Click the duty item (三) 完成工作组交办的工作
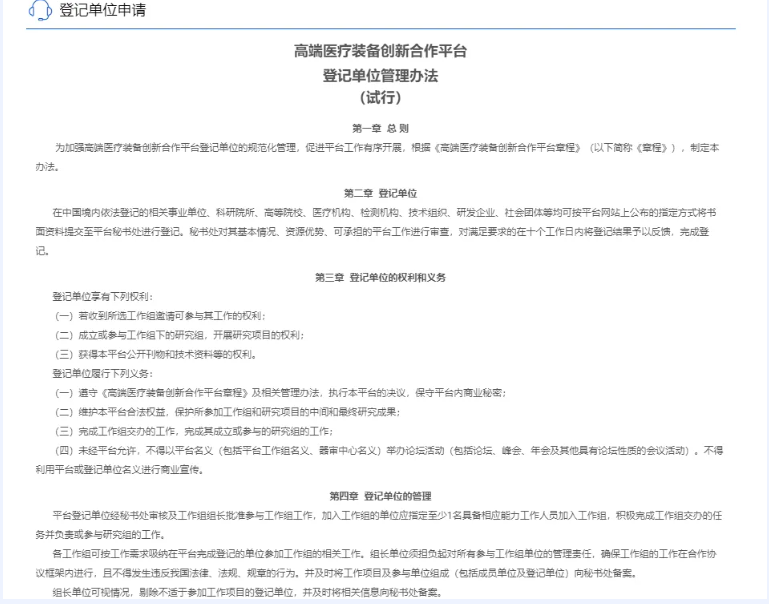The image size is (769, 604). click(193, 431)
